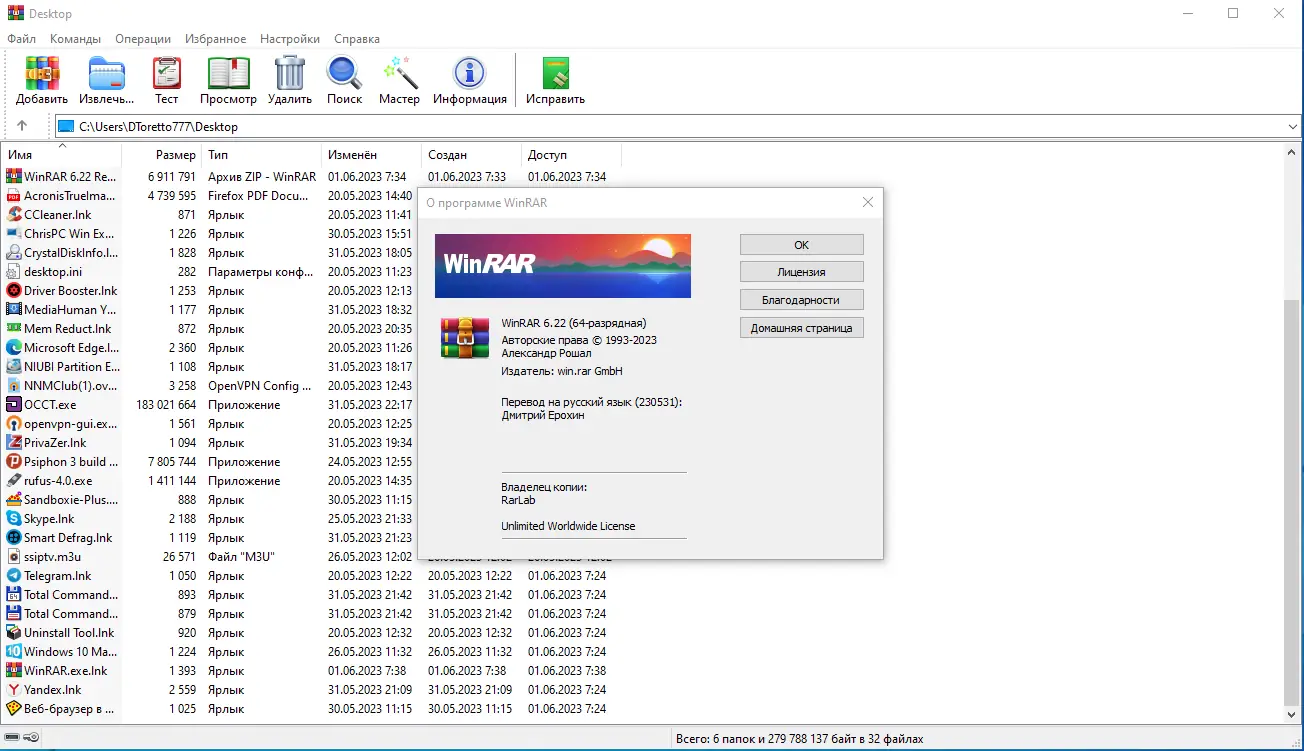This screenshot has height=751, width=1304.
Task: Sort files by the Доступ column header
Action: [x=571, y=155]
